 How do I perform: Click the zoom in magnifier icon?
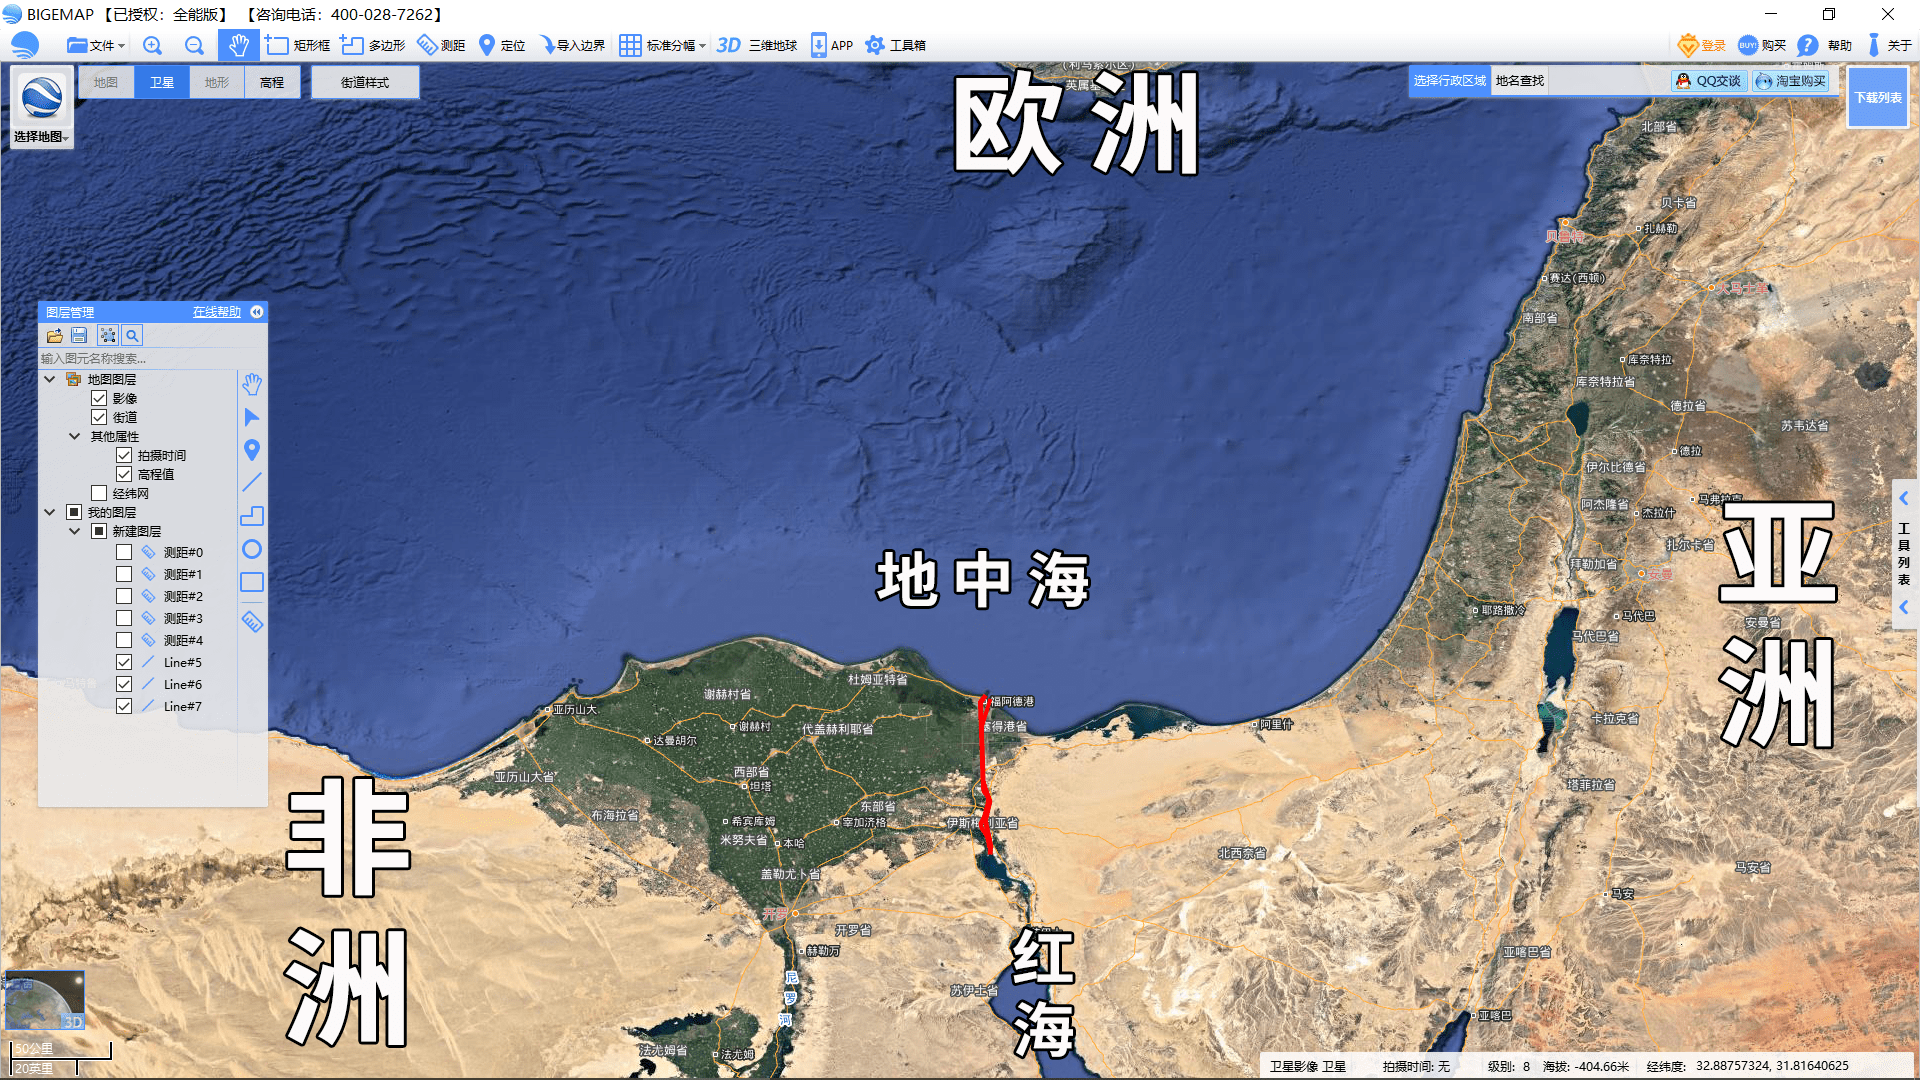tap(152, 45)
